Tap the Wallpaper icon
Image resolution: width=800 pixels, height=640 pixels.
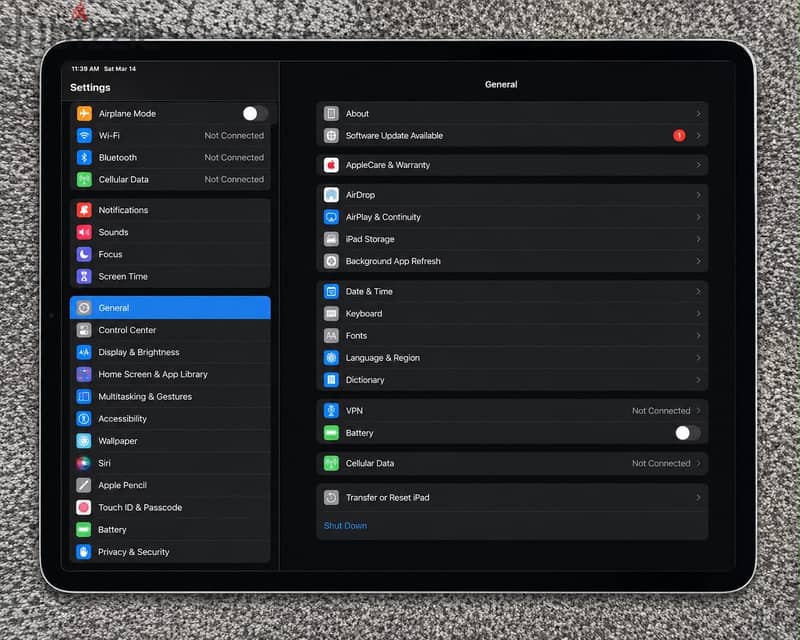[x=84, y=441]
